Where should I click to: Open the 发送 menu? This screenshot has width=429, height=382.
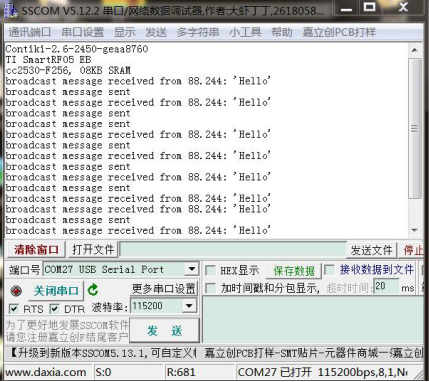[156, 32]
